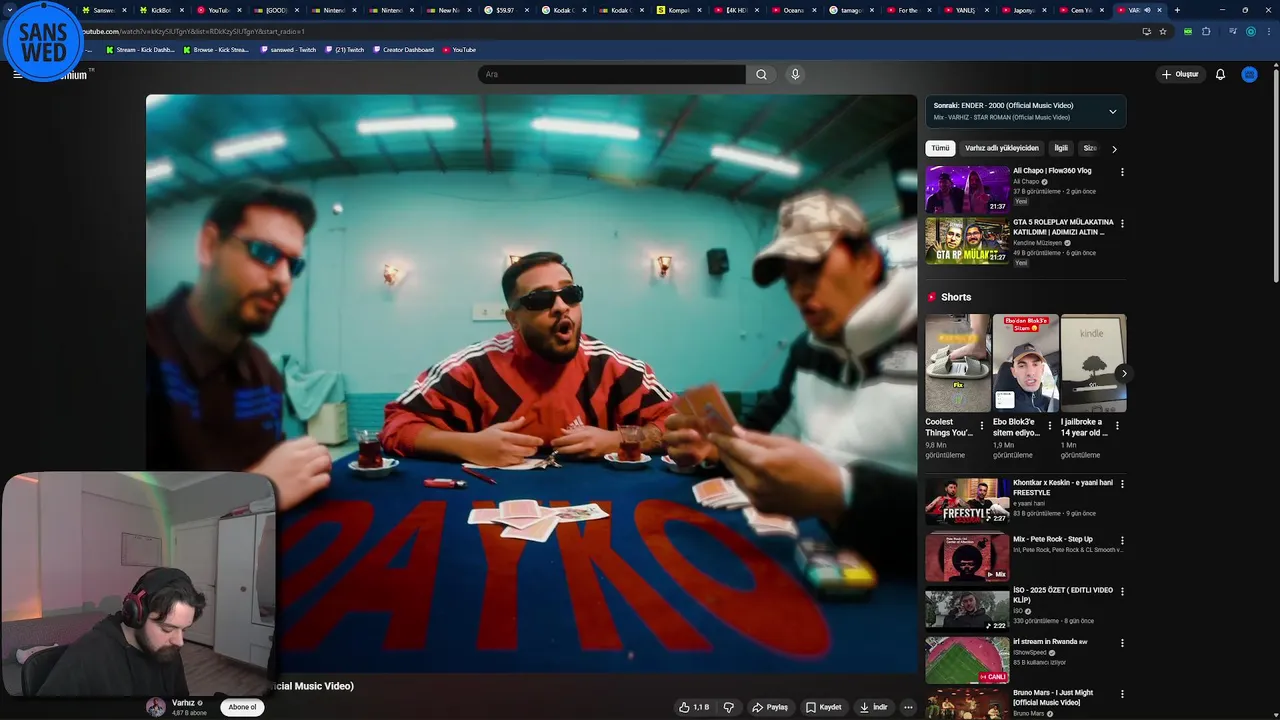Switch to the KickBot browser tab

160,10
